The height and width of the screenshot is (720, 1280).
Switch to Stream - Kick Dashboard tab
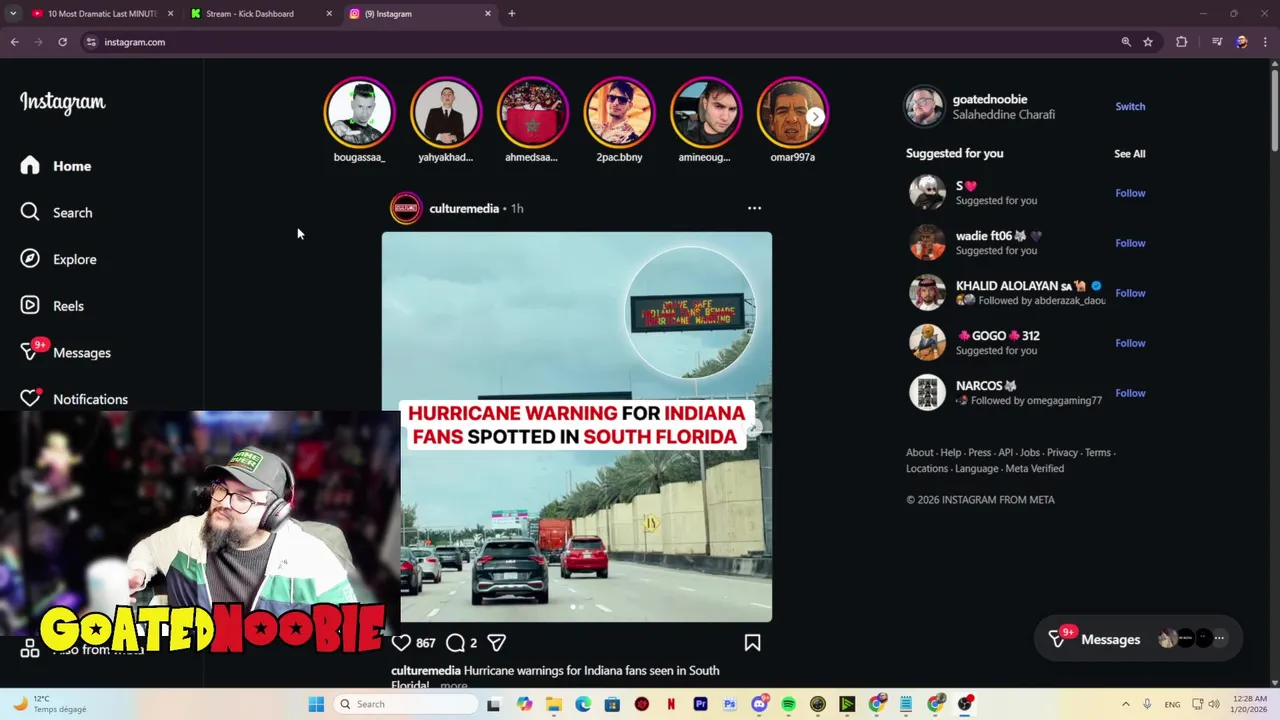[x=260, y=14]
